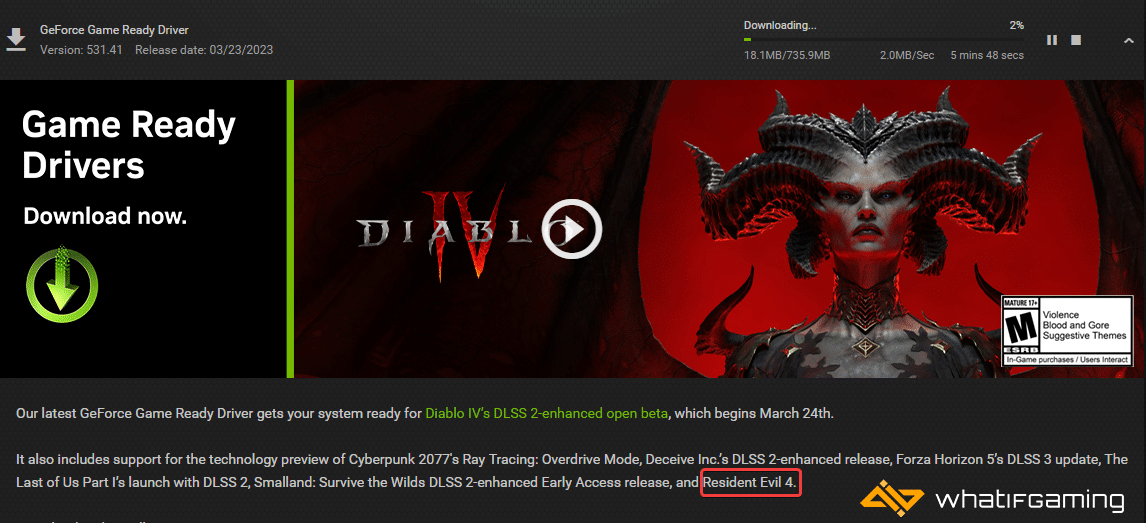Click the ESRB Mature 17+ rating badge
This screenshot has width=1146, height=523.
pyautogui.click(x=1065, y=330)
